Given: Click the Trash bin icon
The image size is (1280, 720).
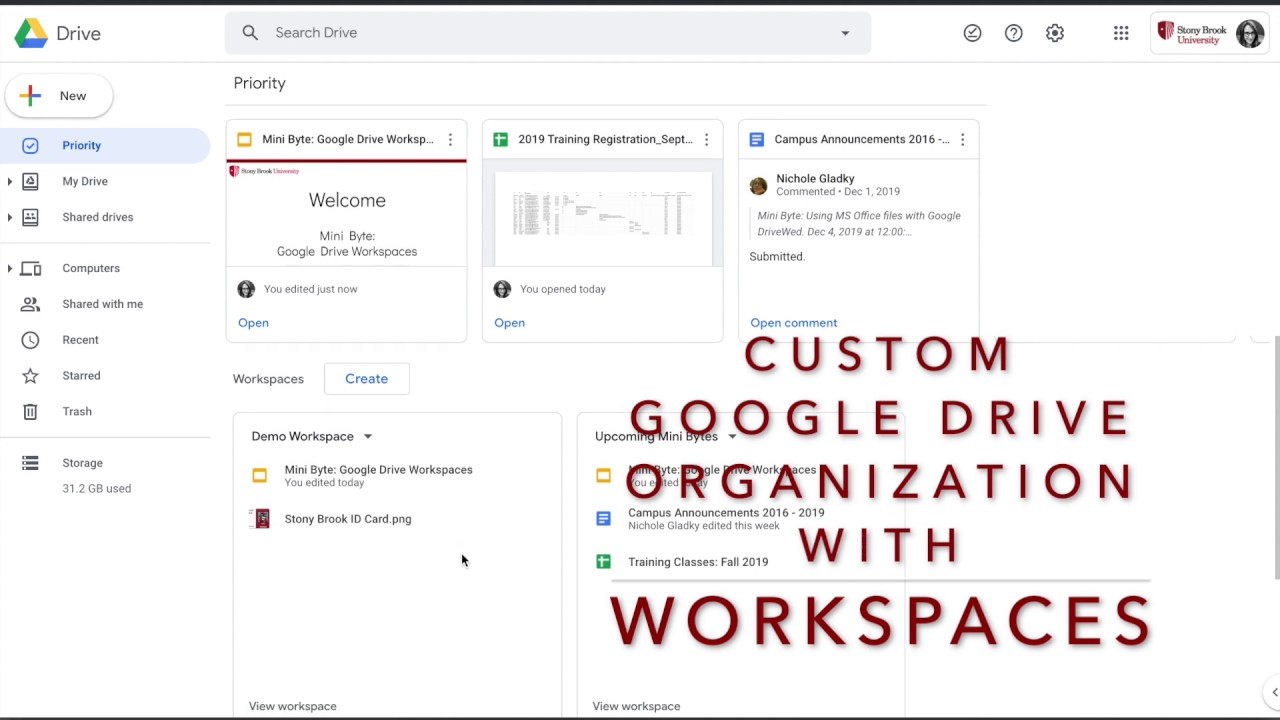Looking at the screenshot, I should pos(30,412).
